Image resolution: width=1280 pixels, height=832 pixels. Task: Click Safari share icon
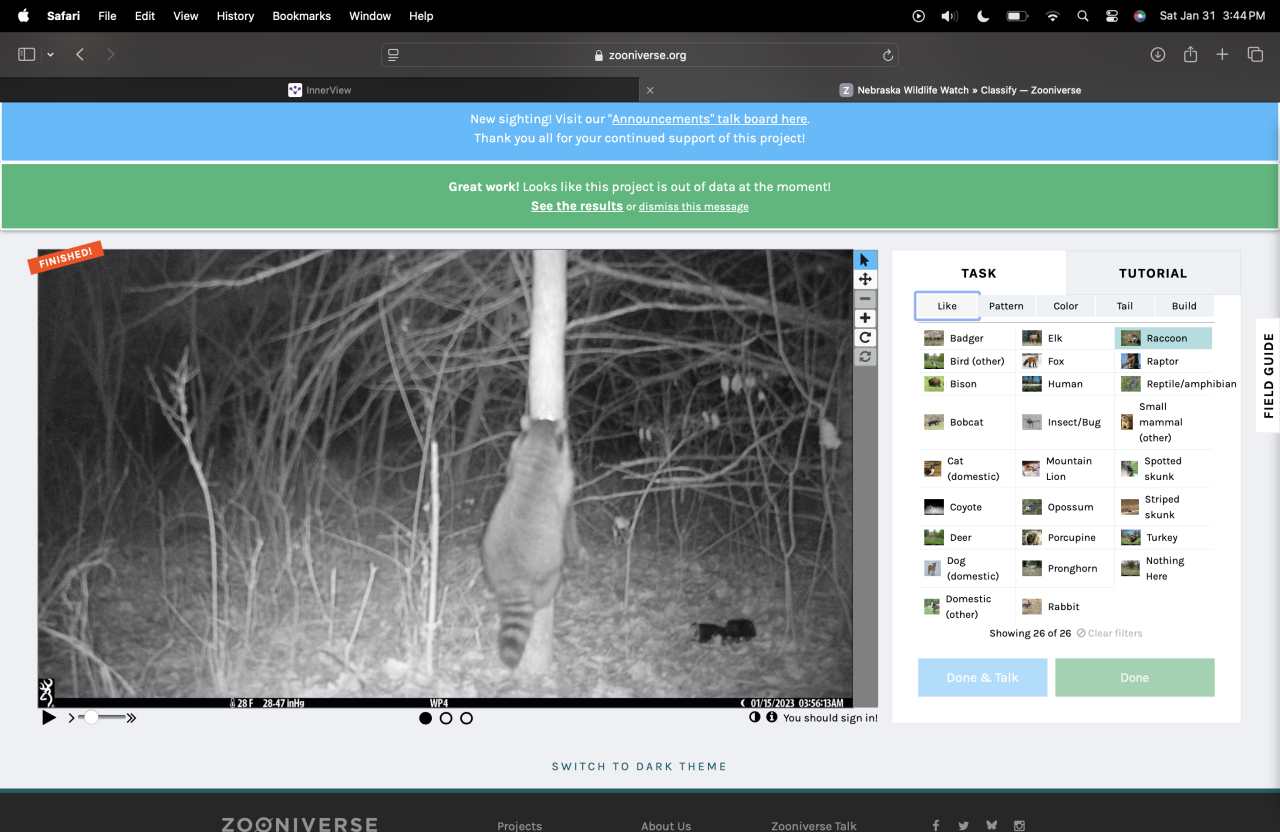tap(1190, 55)
